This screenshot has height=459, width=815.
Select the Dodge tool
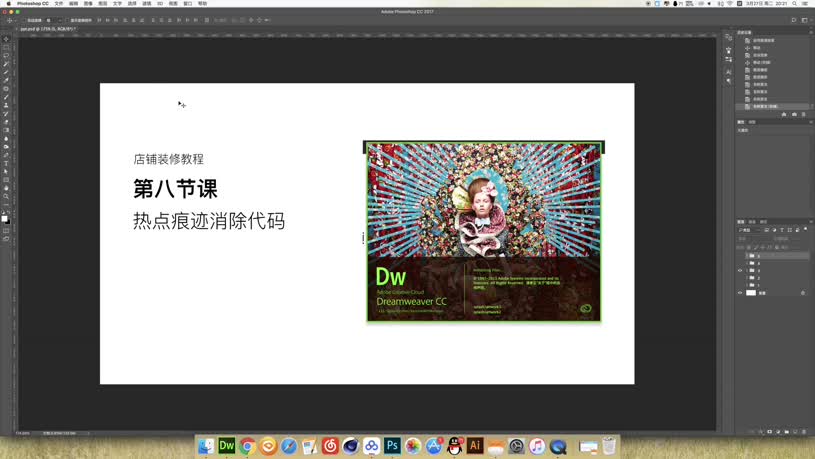tap(6, 147)
